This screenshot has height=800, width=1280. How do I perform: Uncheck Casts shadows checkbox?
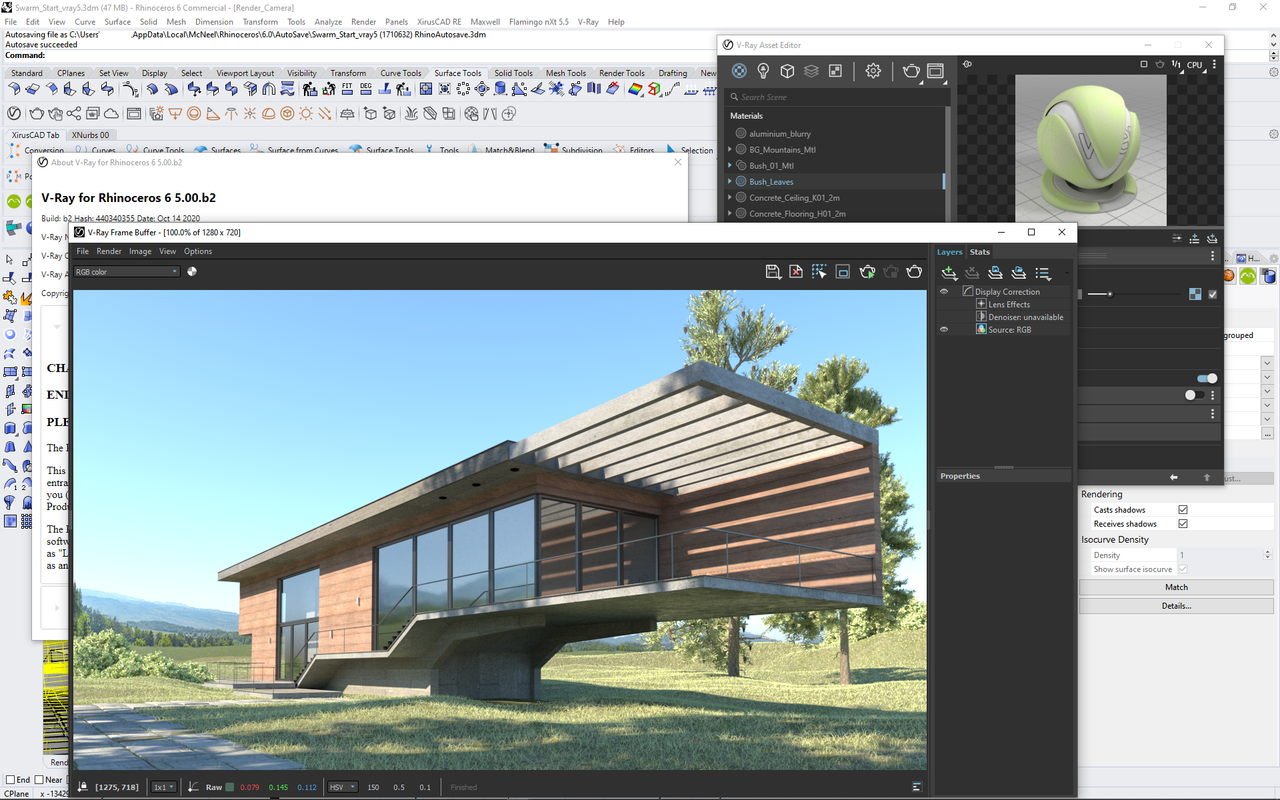(1183, 510)
